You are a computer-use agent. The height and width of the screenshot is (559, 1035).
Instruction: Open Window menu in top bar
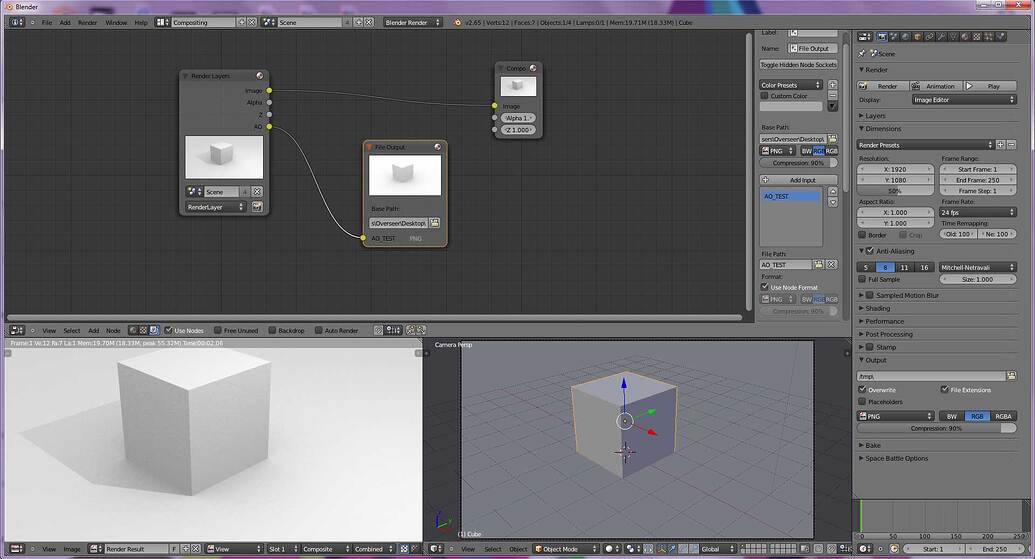click(116, 22)
